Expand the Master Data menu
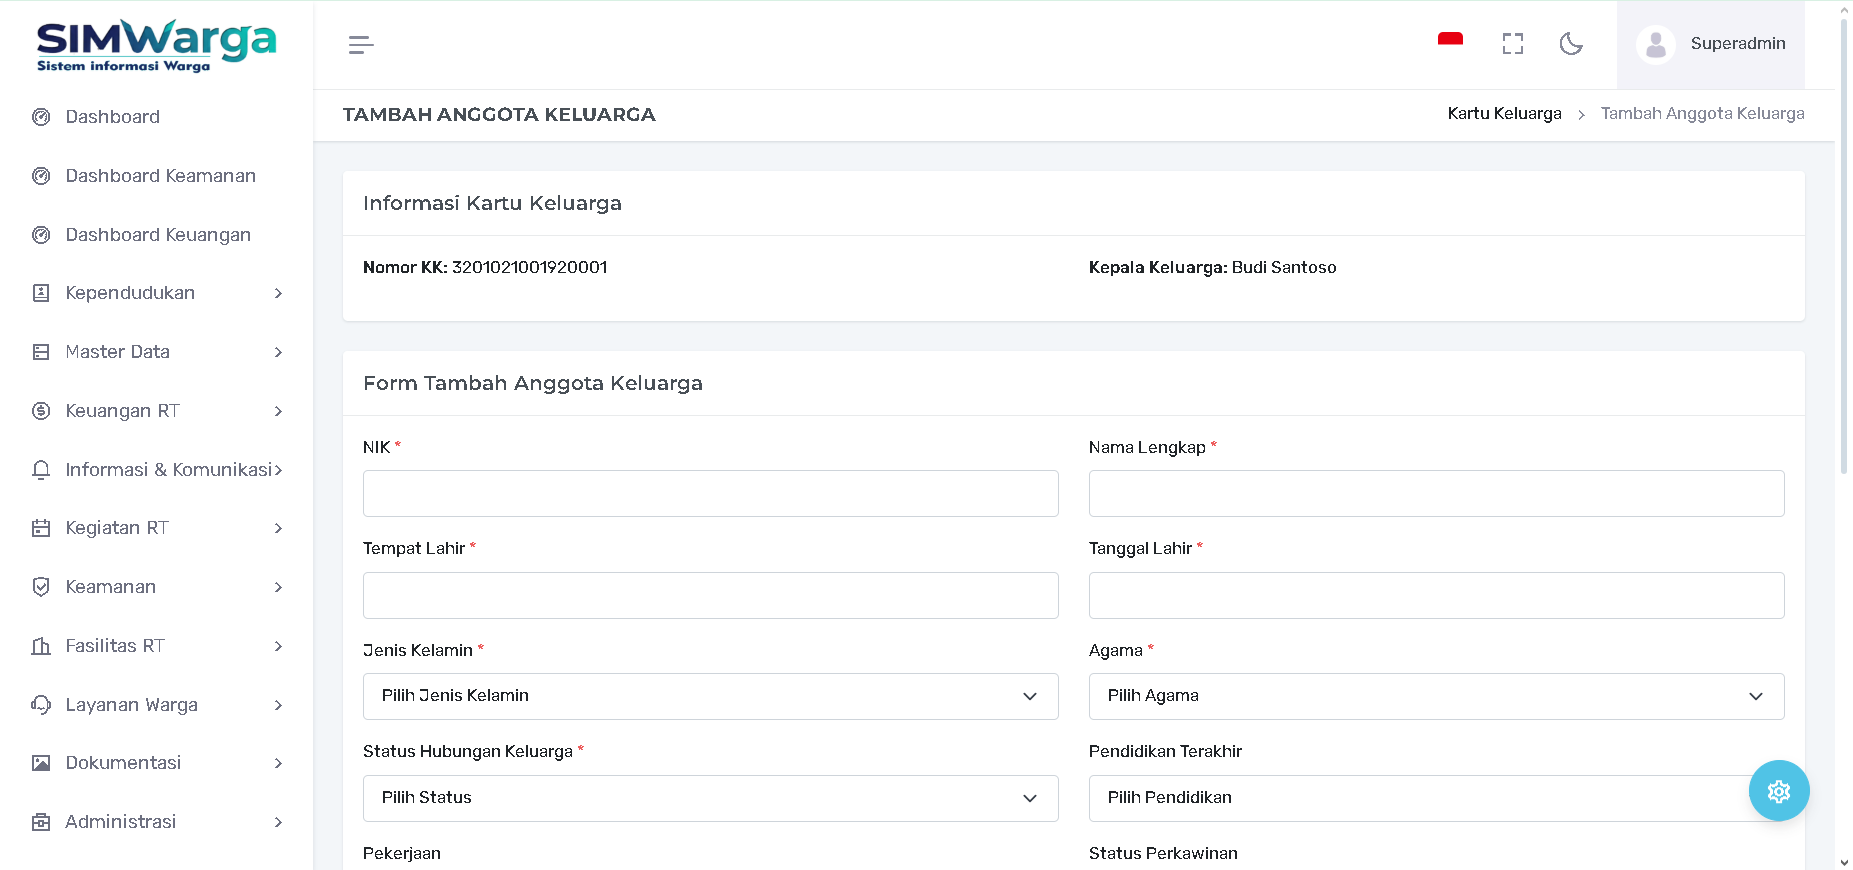 (x=157, y=352)
